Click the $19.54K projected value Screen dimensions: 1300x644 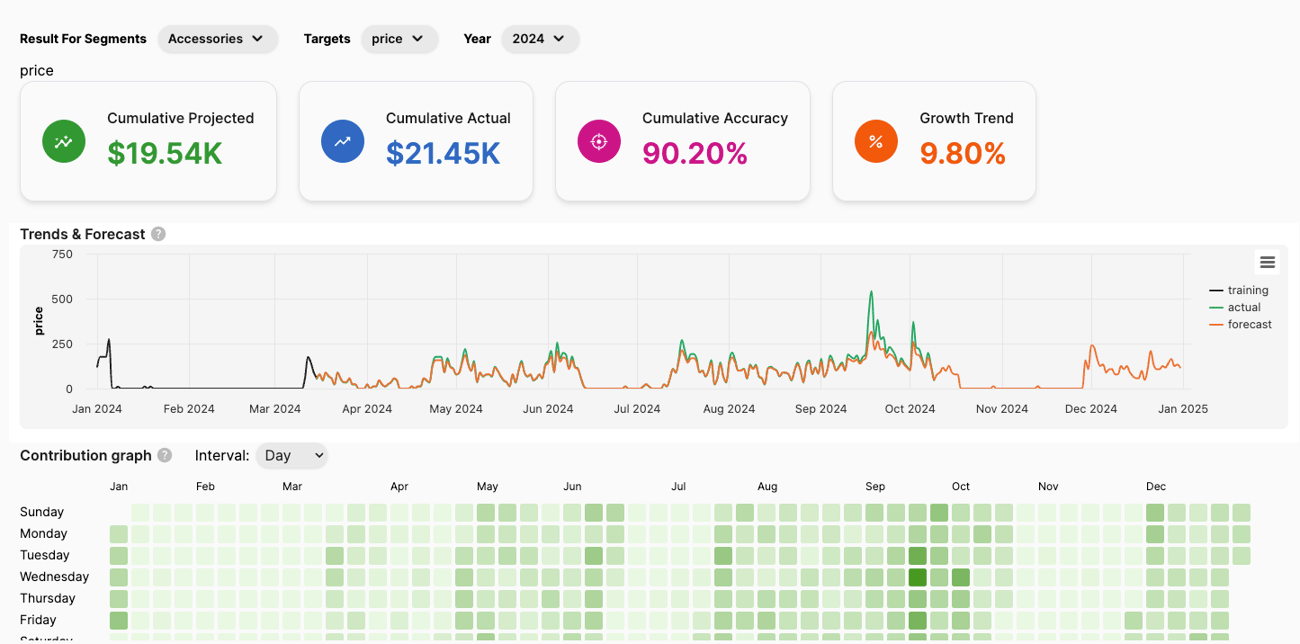165,153
